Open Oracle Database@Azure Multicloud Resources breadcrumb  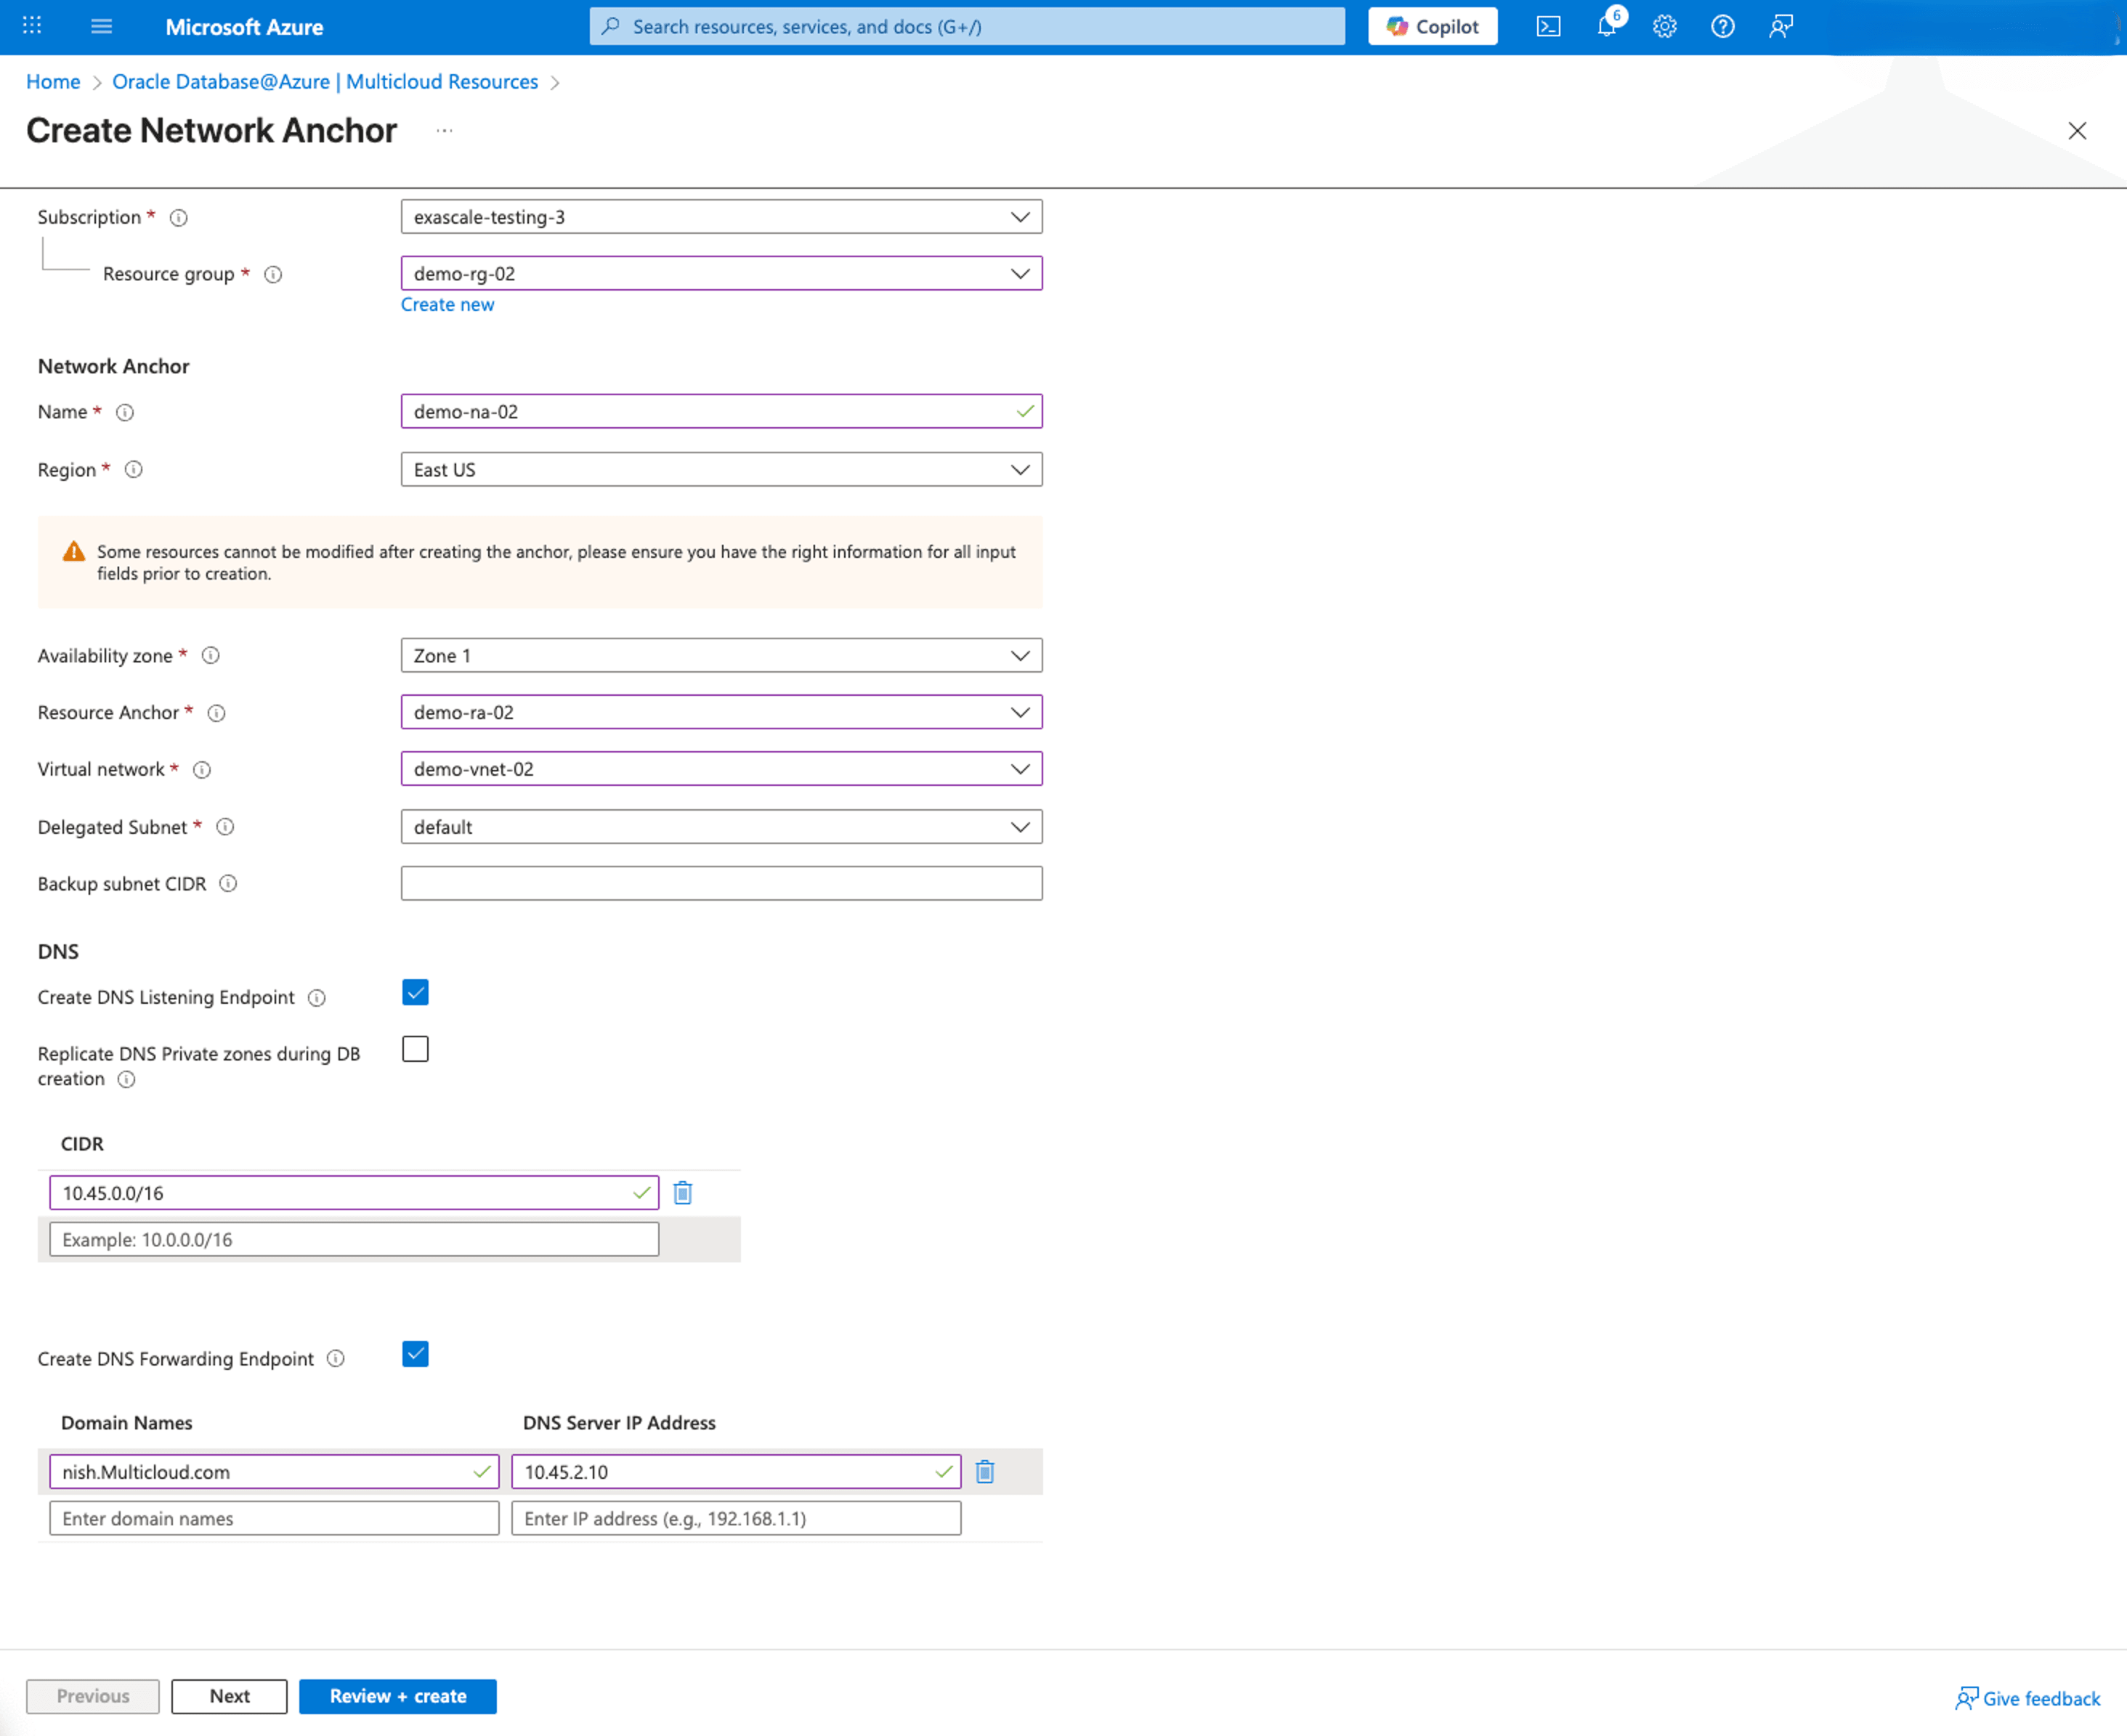(325, 81)
